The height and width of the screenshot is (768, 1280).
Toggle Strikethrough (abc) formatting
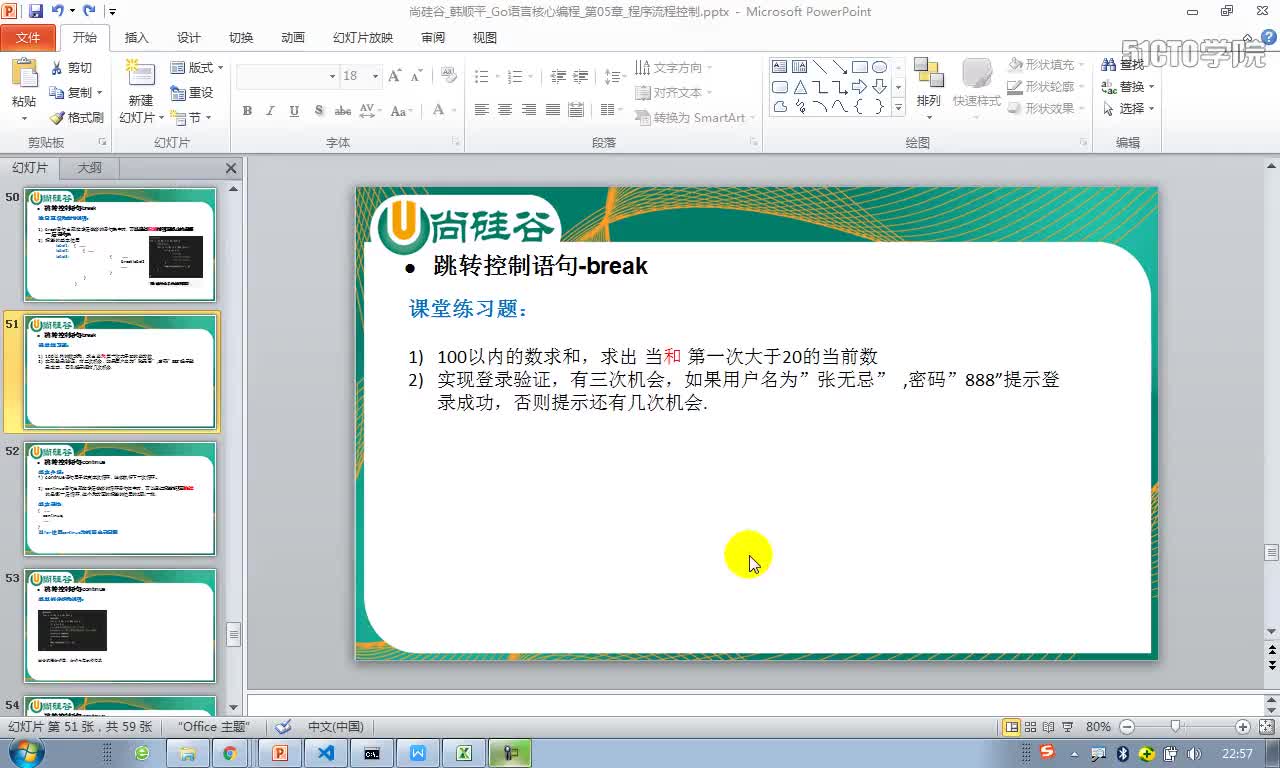click(x=343, y=111)
